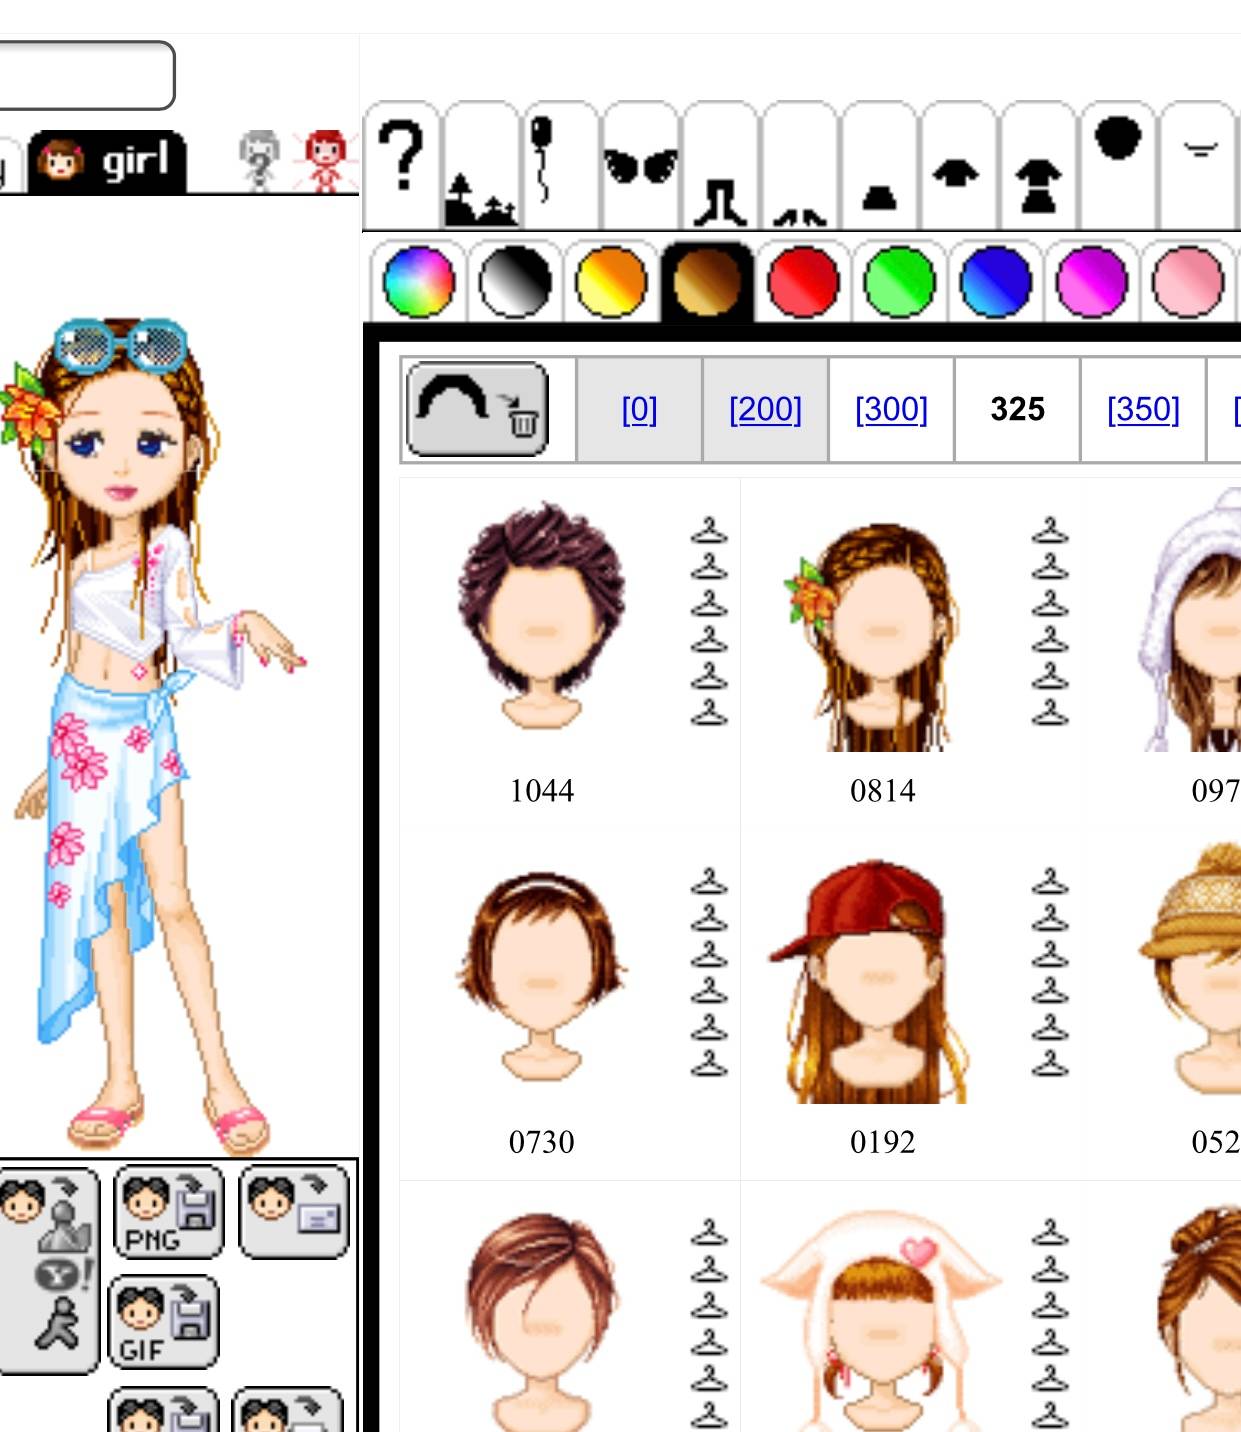Click the send avatar by email icon

[x=294, y=1212]
